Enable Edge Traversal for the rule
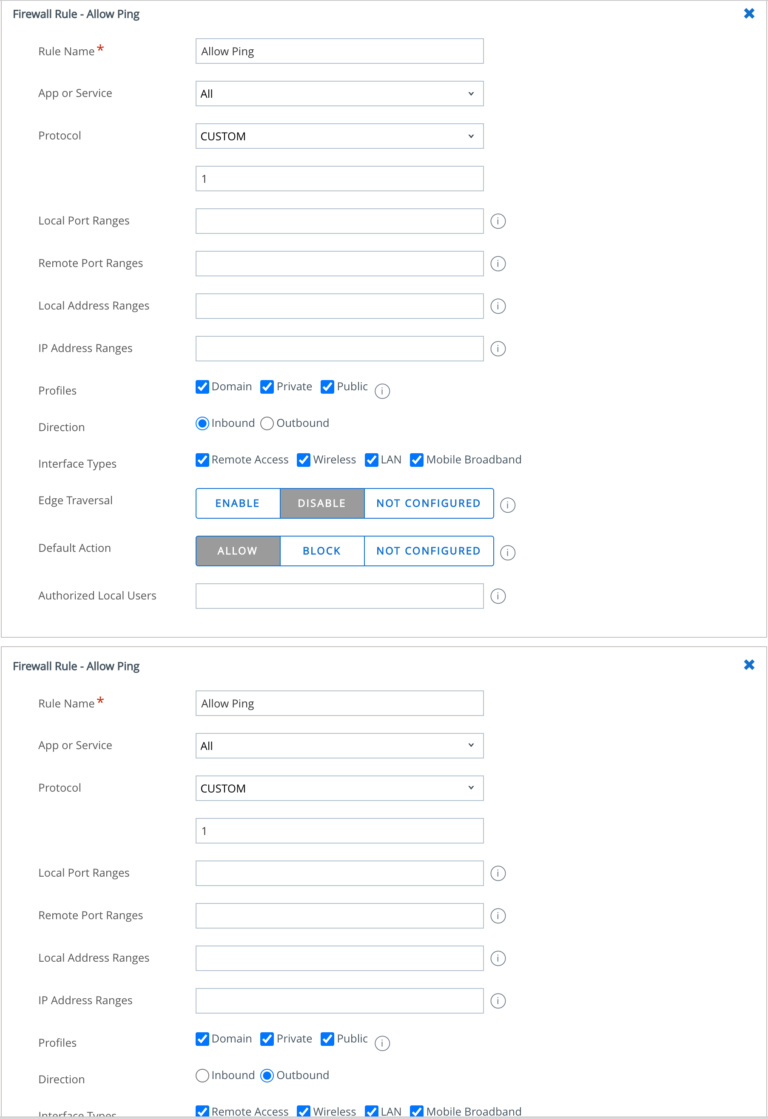The height and width of the screenshot is (1119, 768). point(237,503)
